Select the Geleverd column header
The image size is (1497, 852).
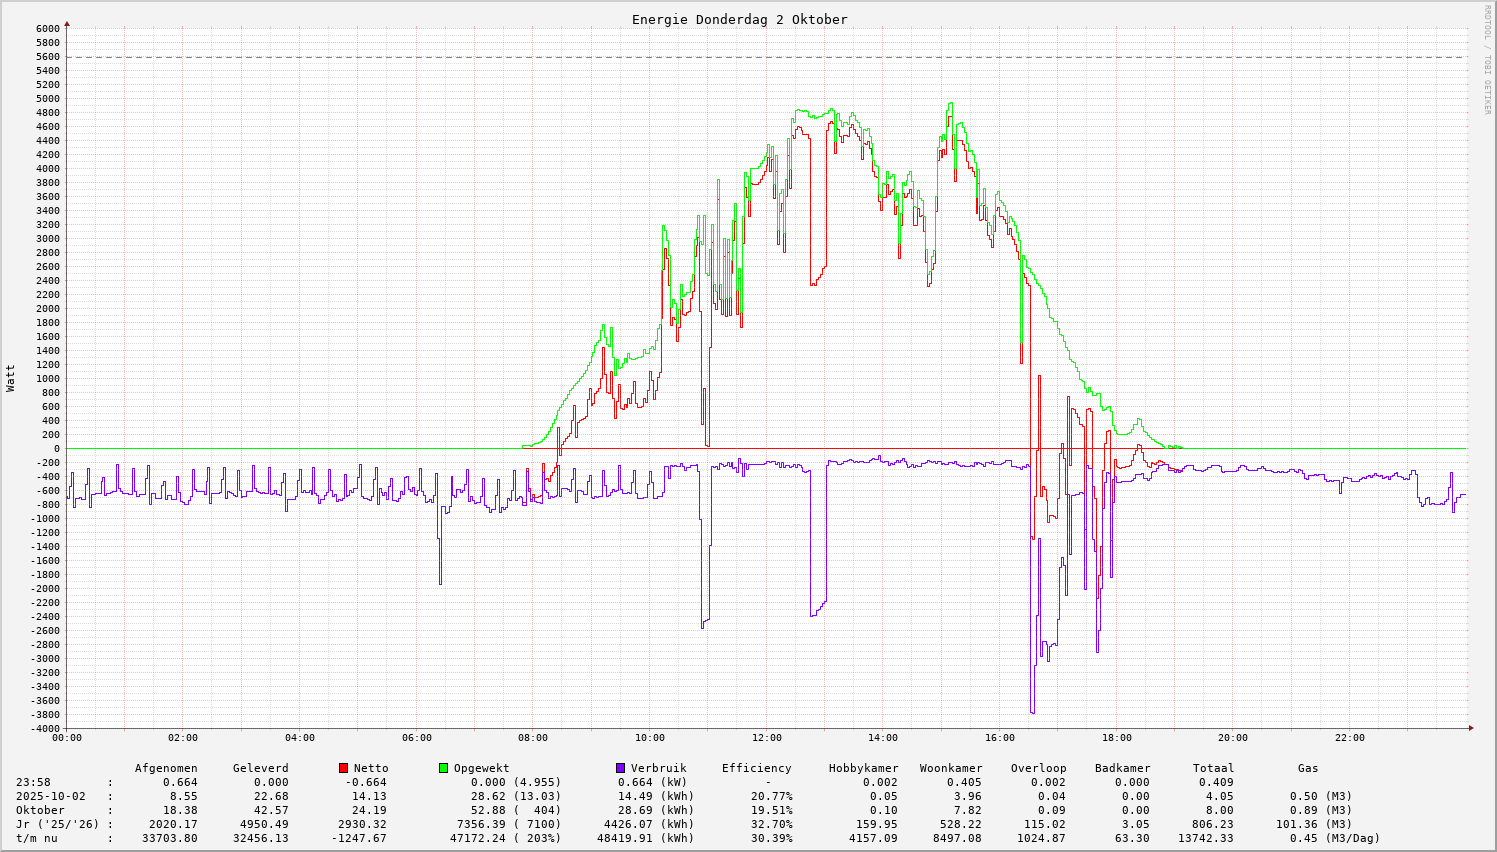click(260, 768)
